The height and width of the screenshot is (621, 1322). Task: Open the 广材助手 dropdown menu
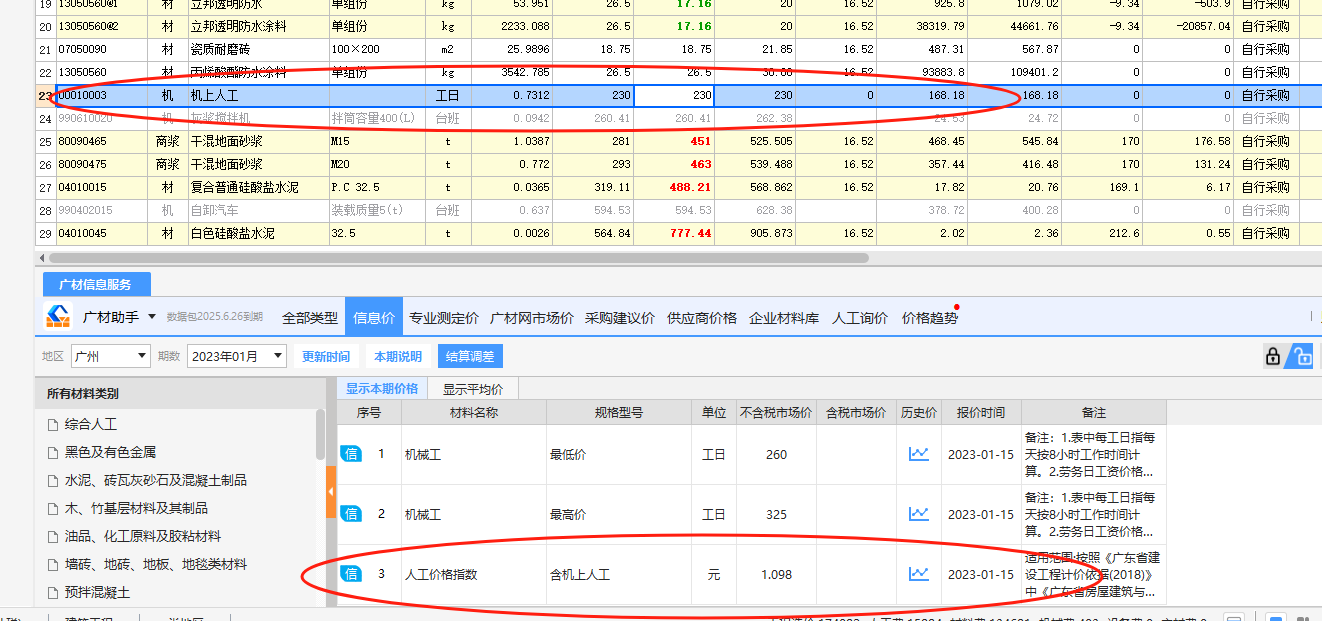(152, 318)
